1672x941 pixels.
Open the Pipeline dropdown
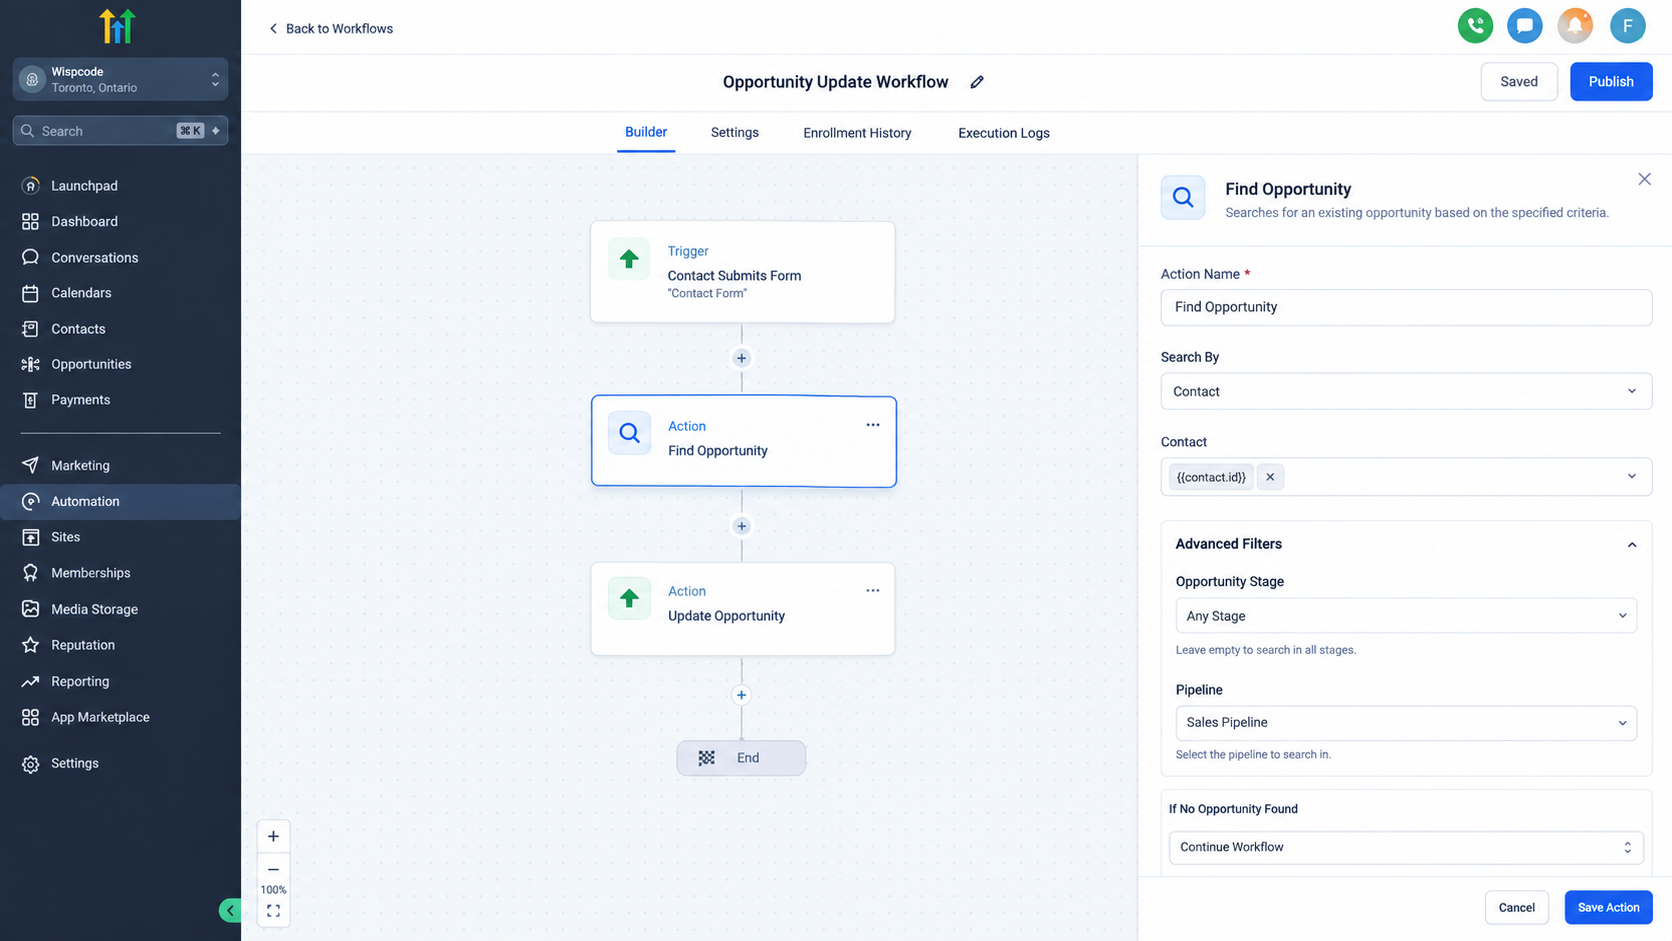1406,722
